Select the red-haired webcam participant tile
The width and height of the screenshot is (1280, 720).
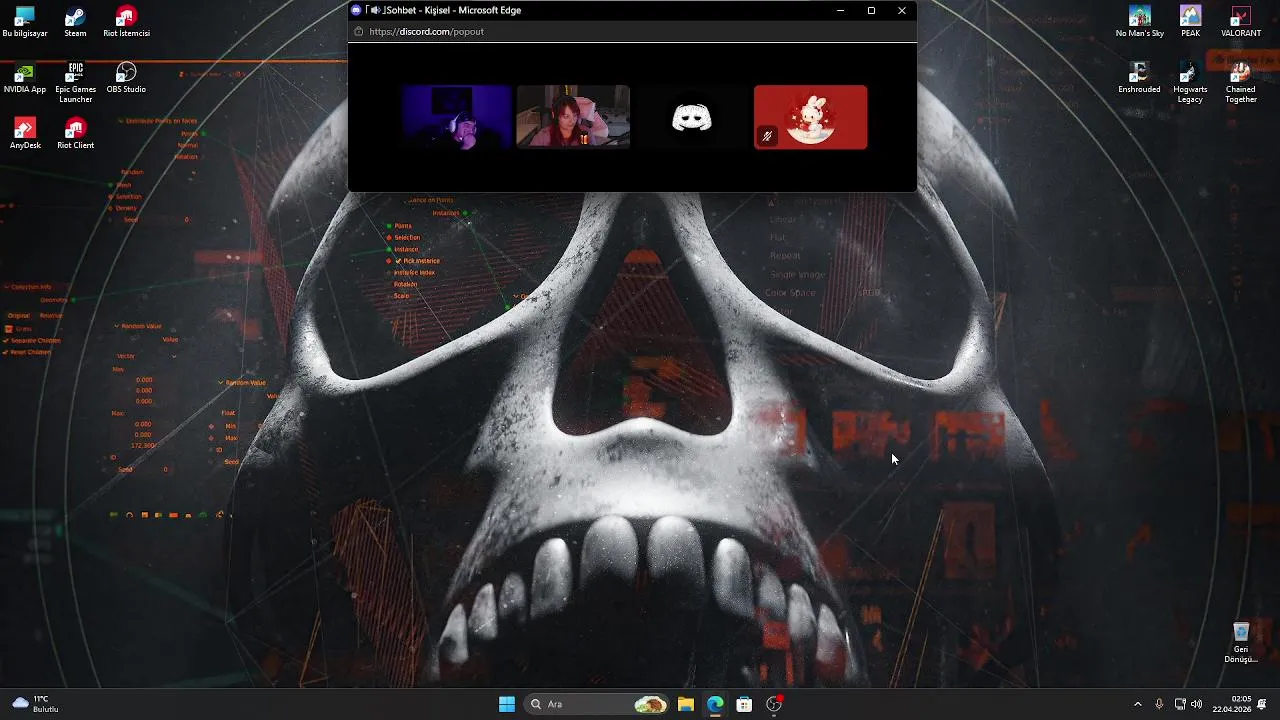click(573, 117)
